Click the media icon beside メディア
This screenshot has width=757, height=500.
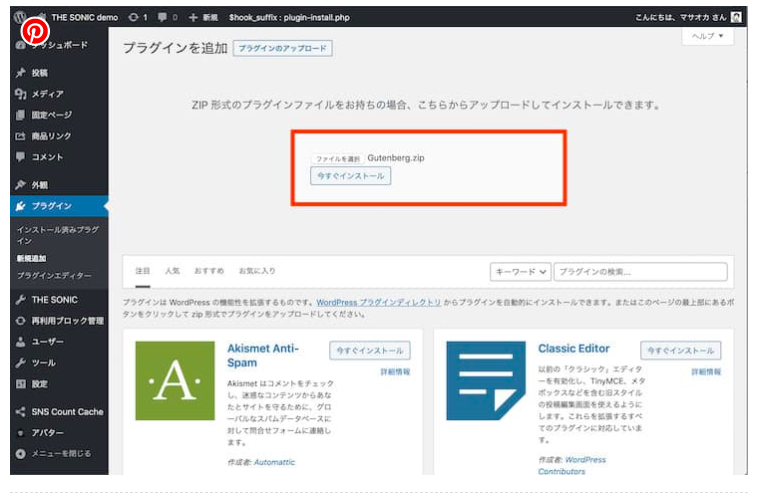click(20, 94)
